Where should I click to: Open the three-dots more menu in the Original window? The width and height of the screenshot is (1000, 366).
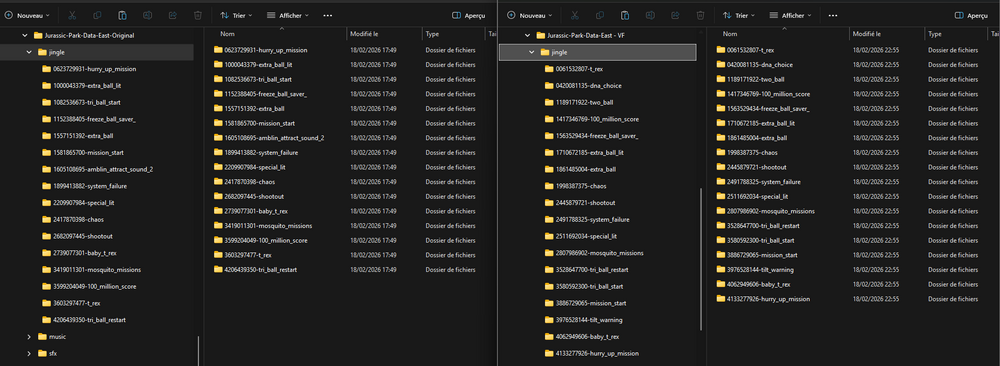click(328, 15)
